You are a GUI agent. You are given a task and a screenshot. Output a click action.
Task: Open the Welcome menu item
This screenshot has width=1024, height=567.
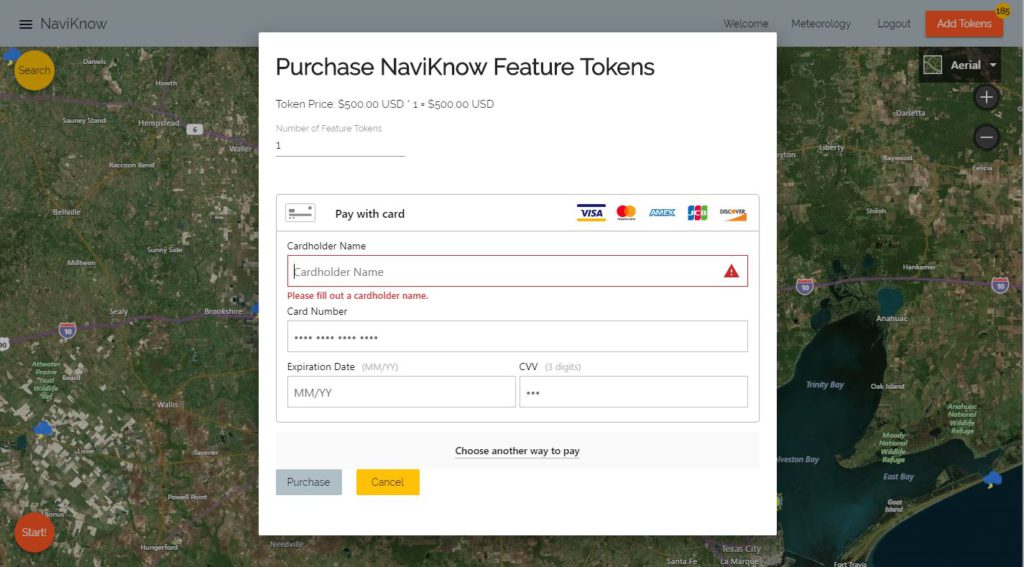(746, 24)
